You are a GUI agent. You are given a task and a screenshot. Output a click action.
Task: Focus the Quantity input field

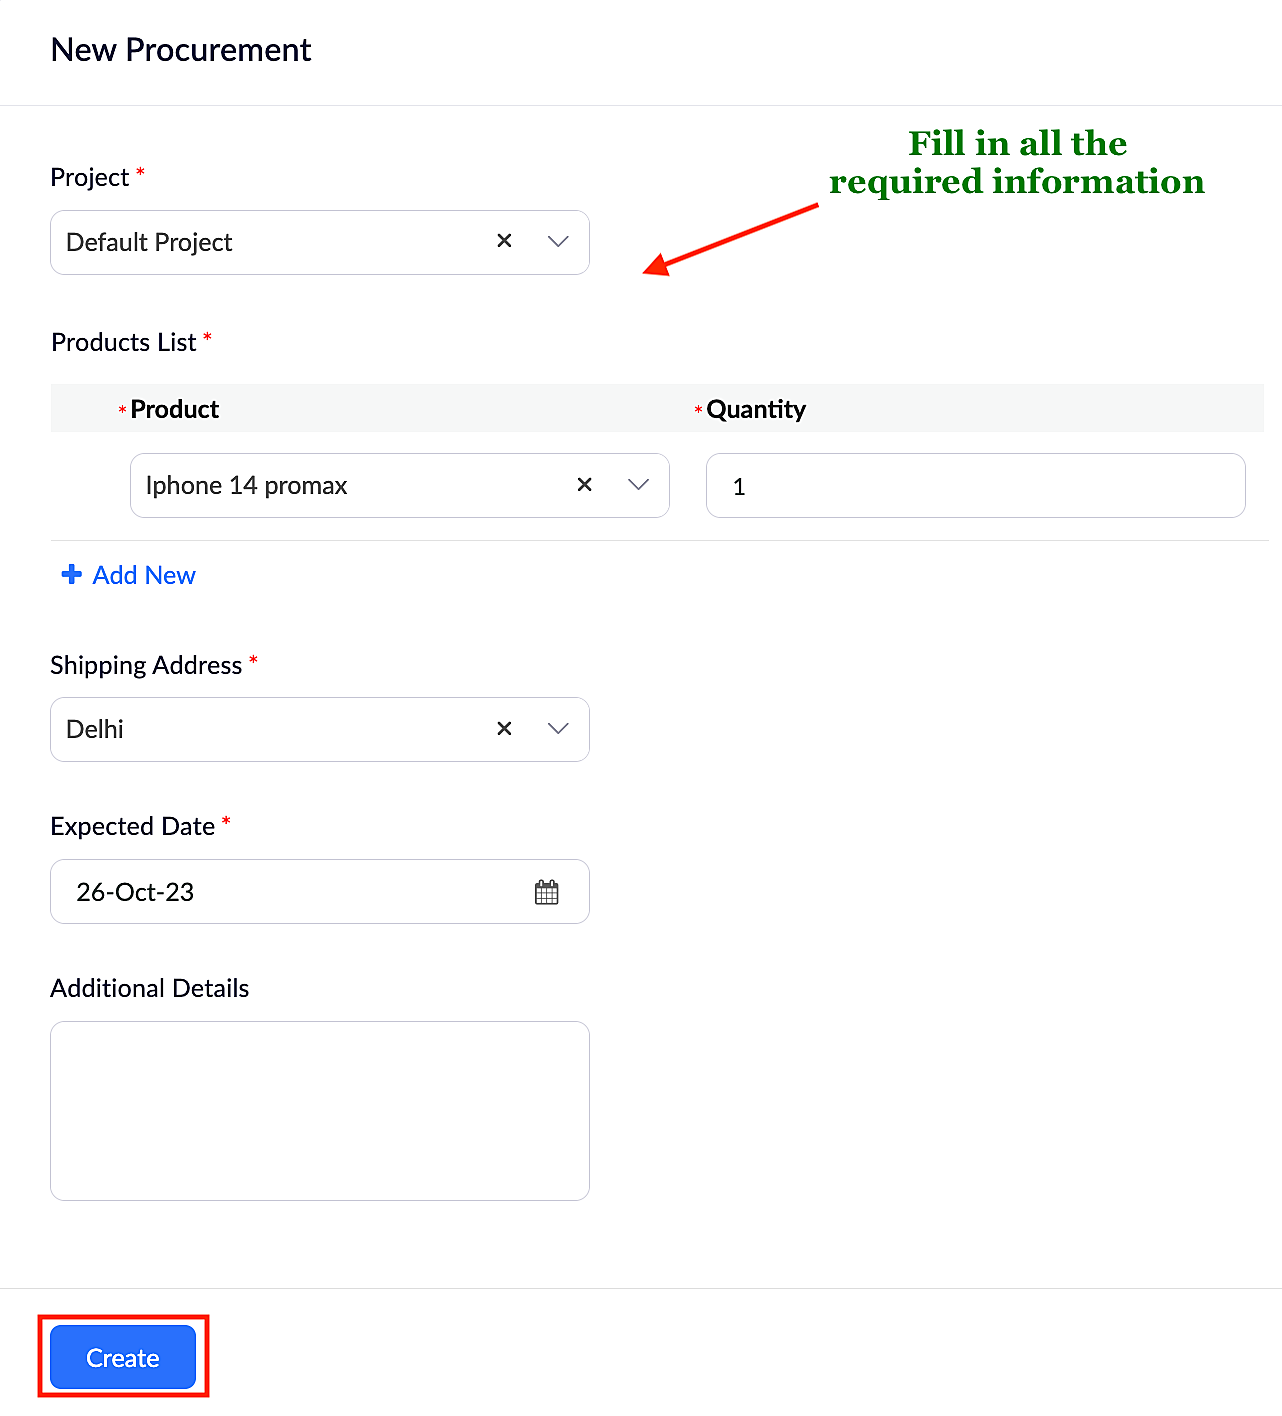tap(975, 486)
